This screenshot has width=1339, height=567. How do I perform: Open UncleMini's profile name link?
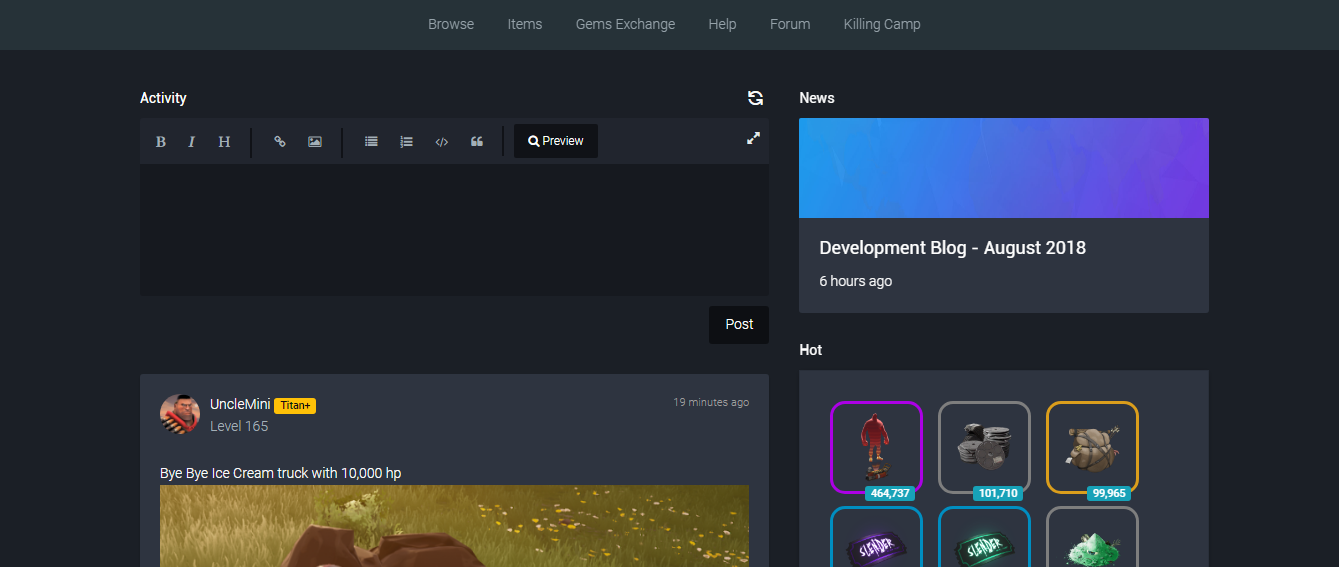(x=240, y=404)
